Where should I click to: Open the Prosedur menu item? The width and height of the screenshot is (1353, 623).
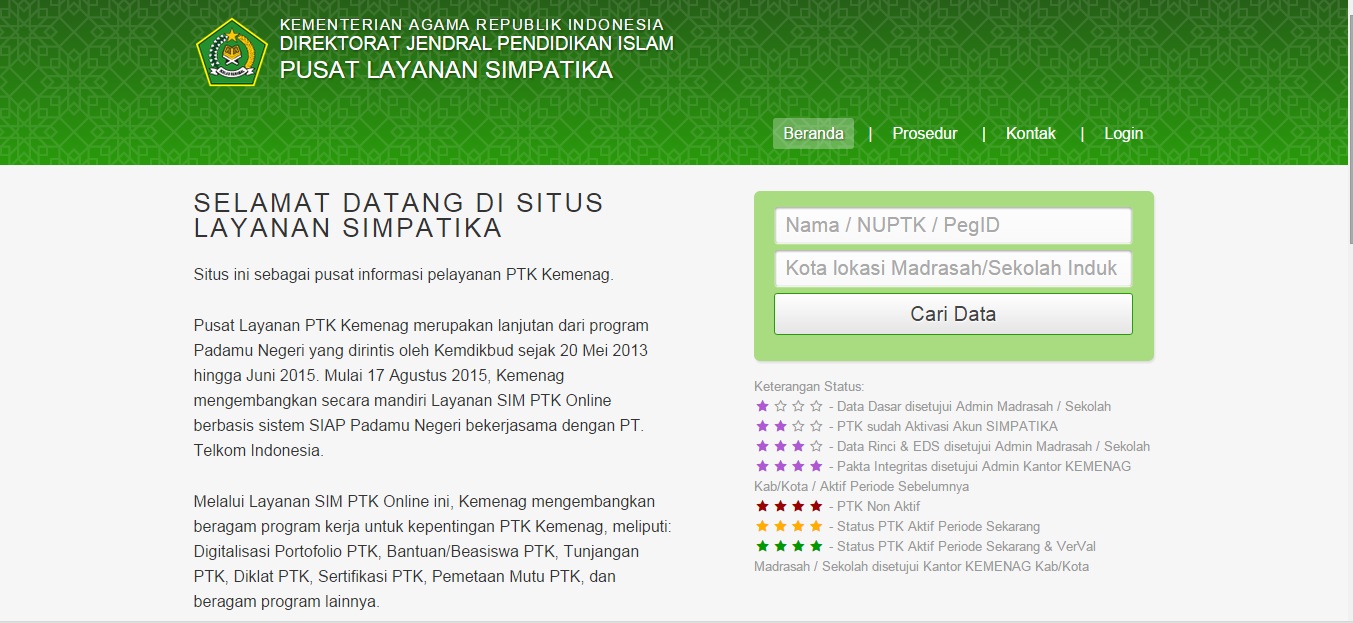coord(925,133)
